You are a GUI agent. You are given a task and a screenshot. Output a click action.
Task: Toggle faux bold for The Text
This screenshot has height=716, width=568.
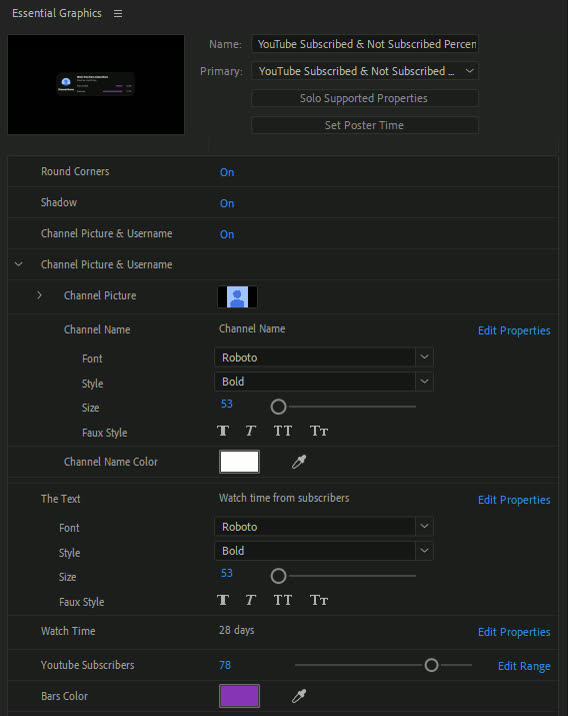pyautogui.click(x=223, y=600)
